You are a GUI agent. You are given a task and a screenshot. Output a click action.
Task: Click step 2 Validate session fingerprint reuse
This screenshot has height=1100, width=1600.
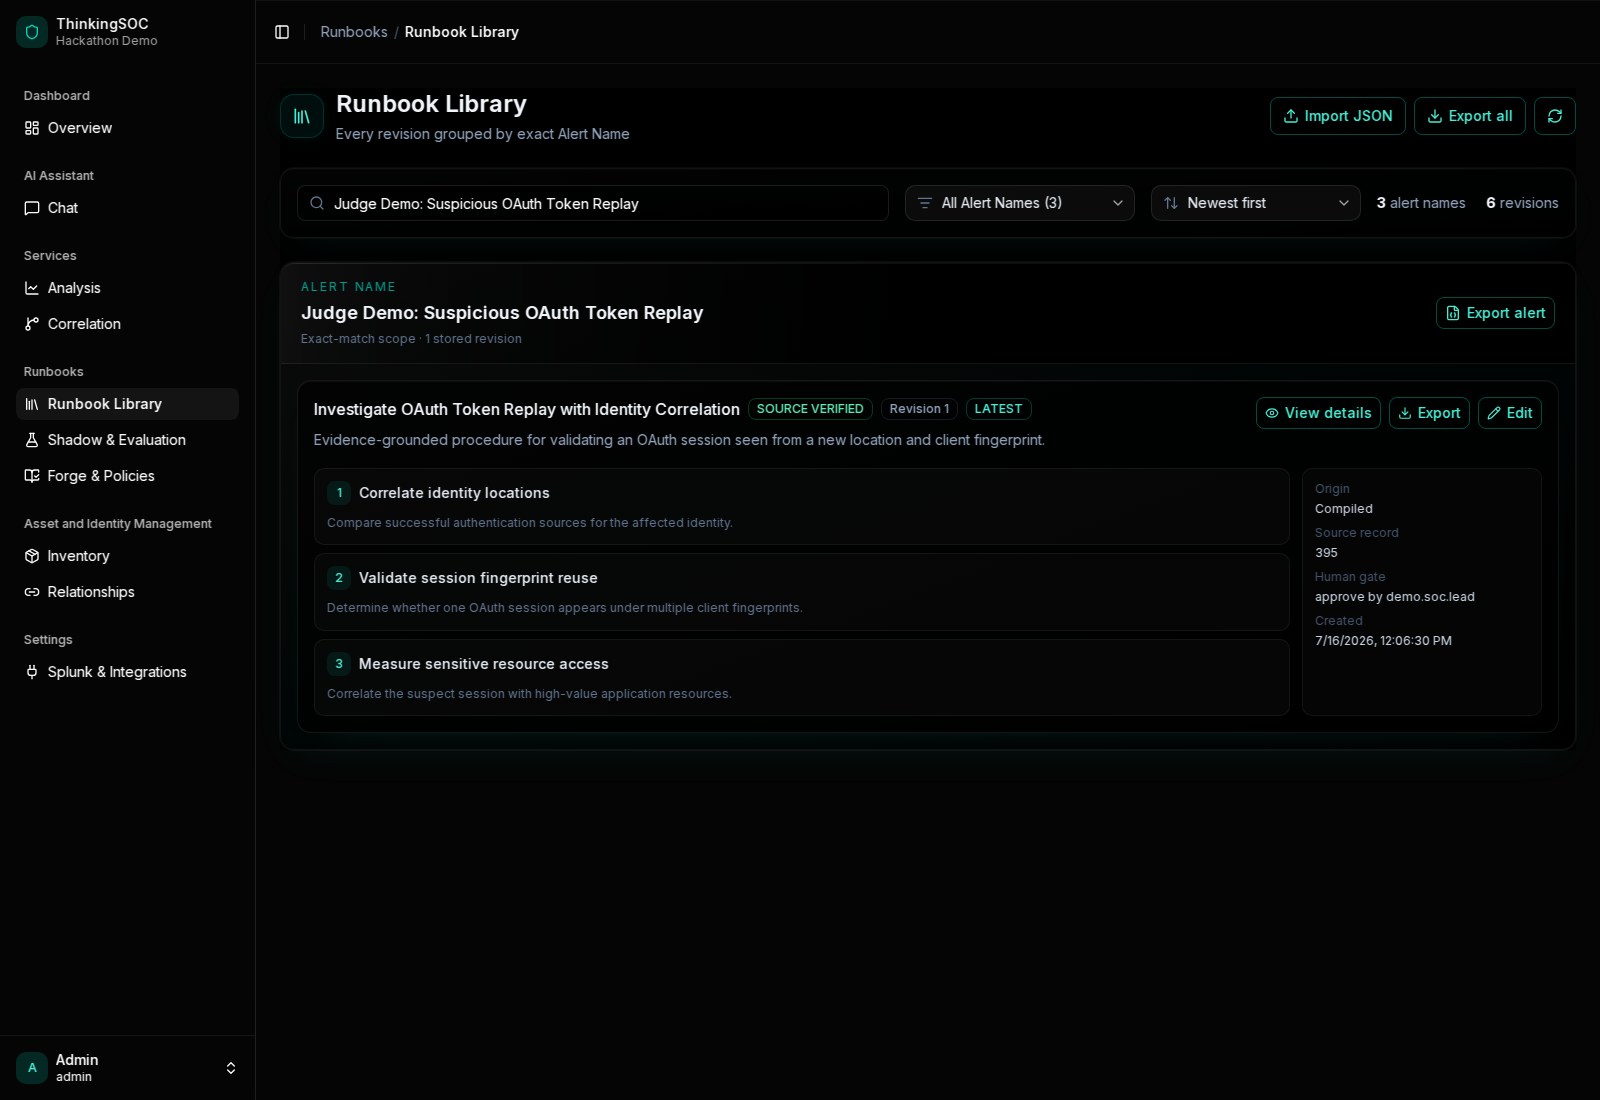pos(801,592)
